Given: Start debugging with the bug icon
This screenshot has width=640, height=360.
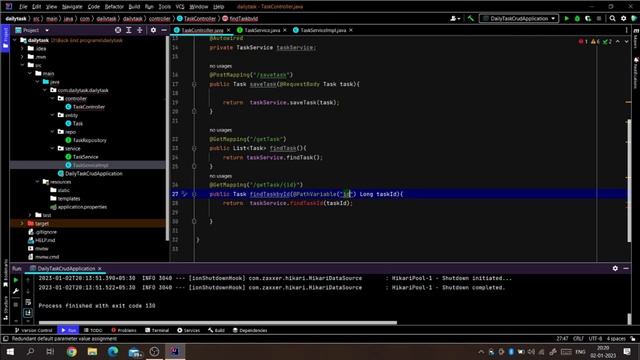Looking at the screenshot, I should click(x=577, y=18).
